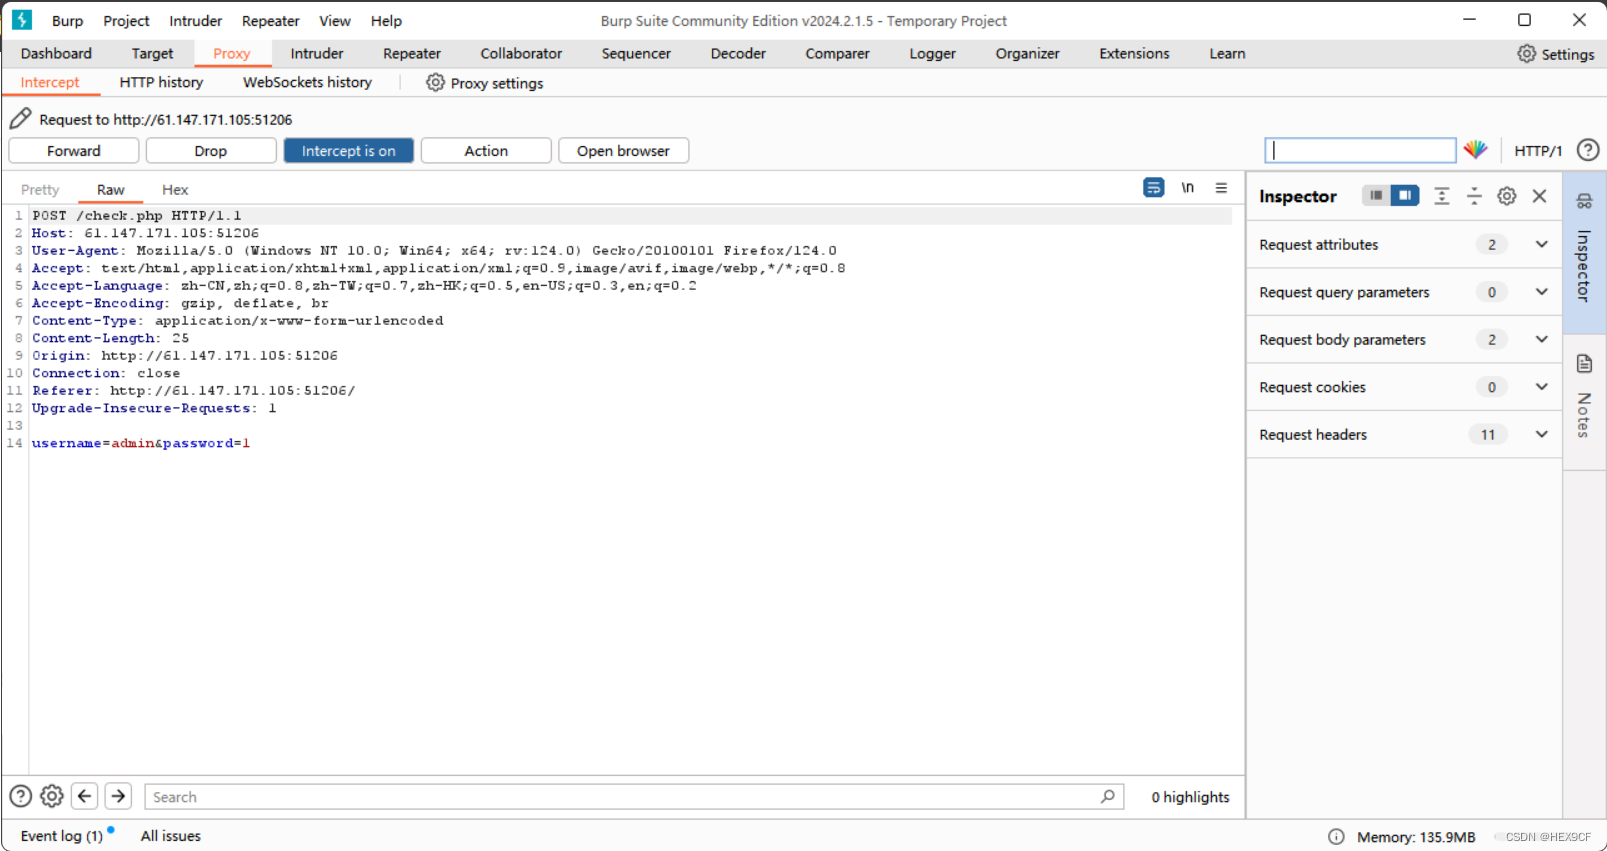This screenshot has height=851, width=1607.
Task: Open the help question mark near HTTP/1
Action: (x=1587, y=150)
